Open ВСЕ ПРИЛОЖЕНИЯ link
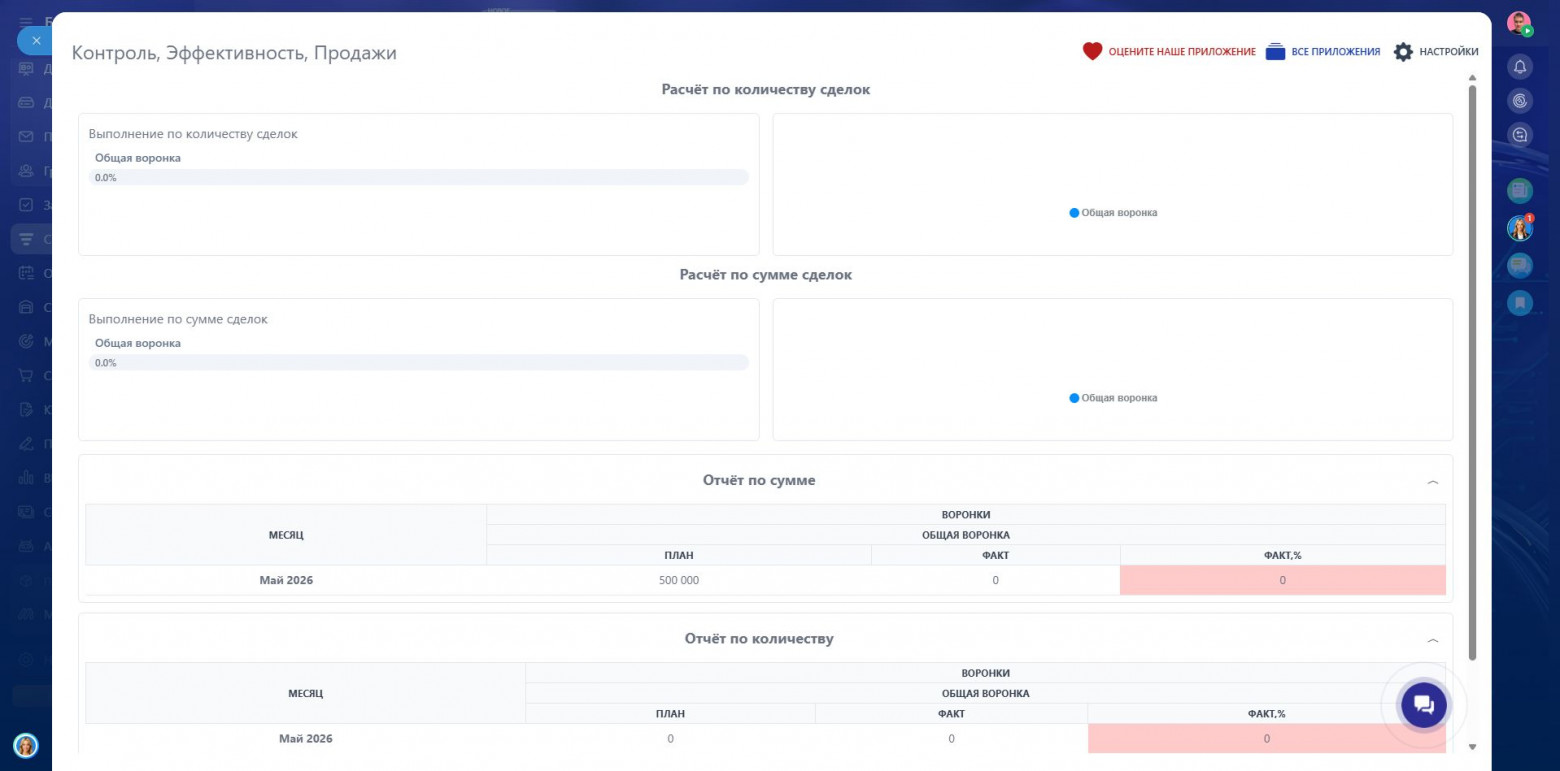1560x771 pixels. pos(1336,52)
